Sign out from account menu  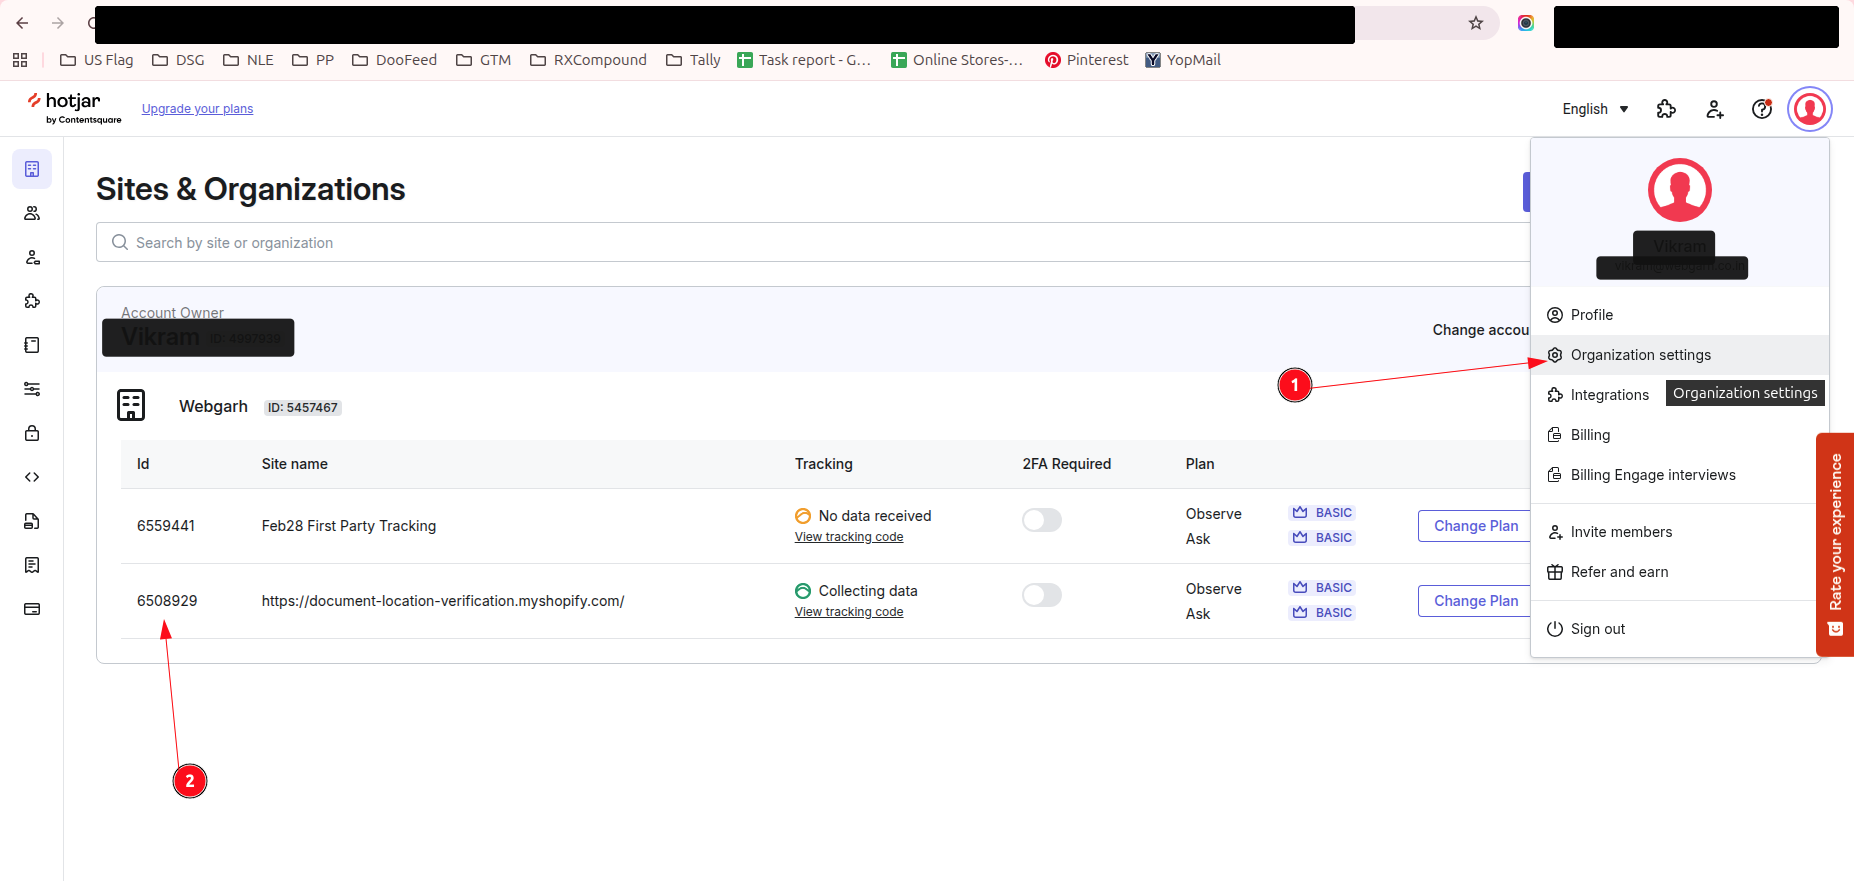coord(1680,629)
